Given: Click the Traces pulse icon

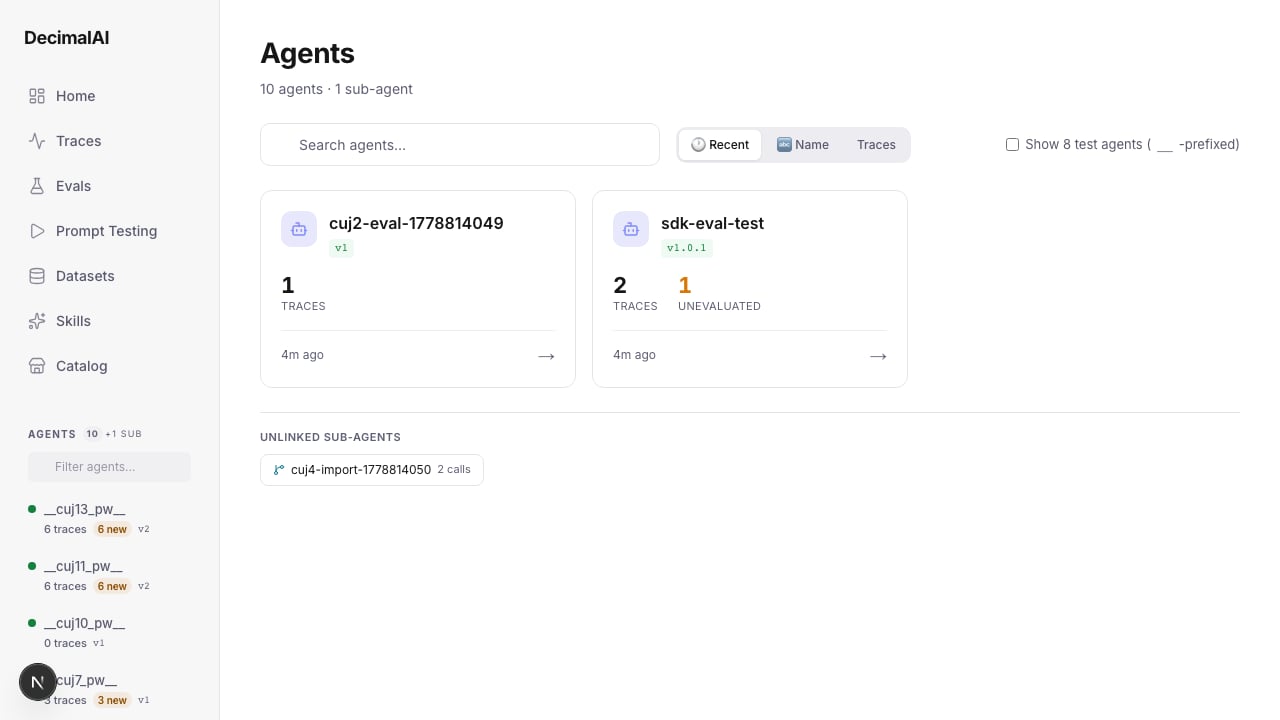Looking at the screenshot, I should (x=37, y=141).
